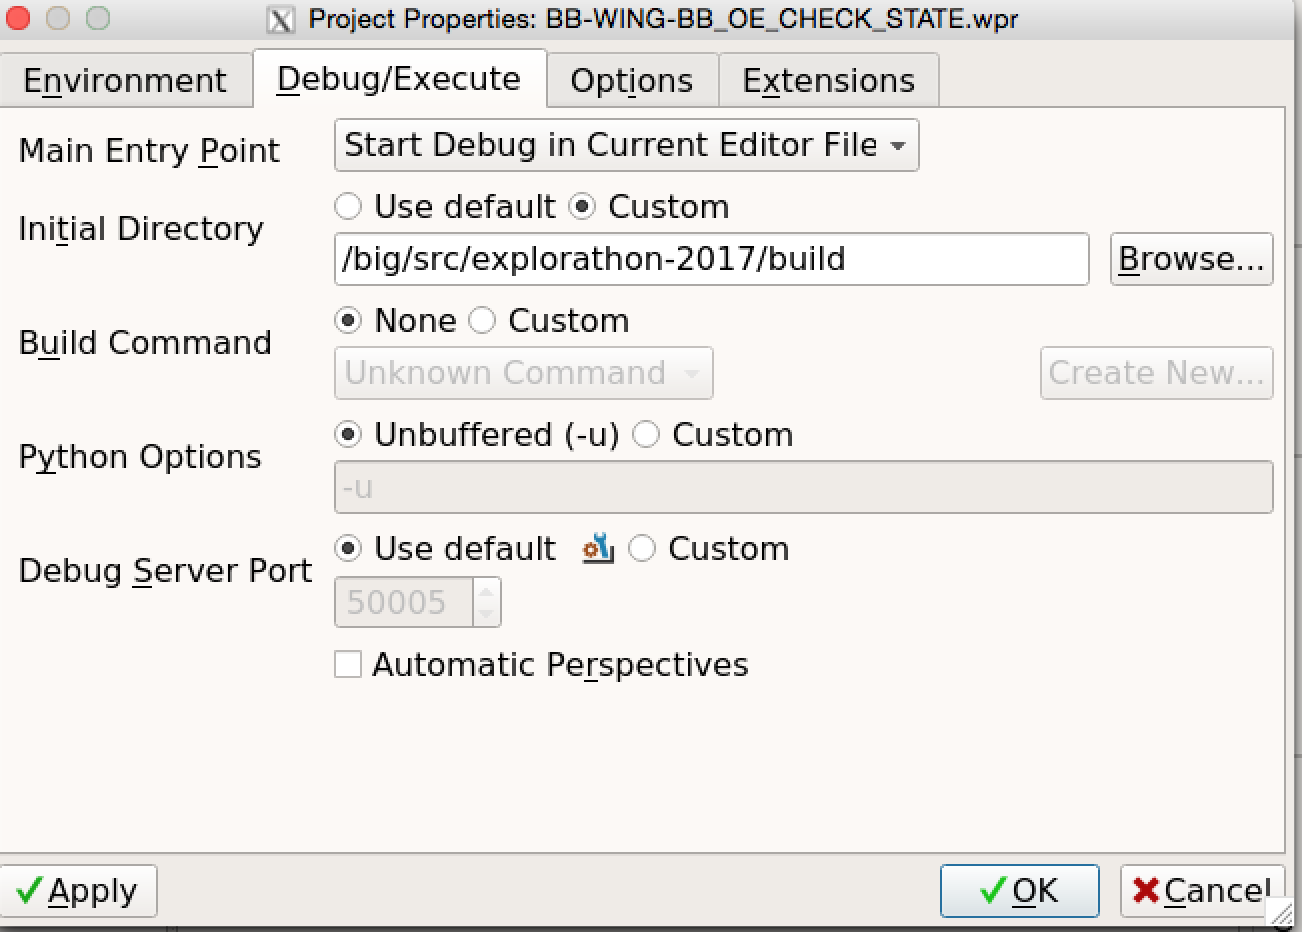1302x932 pixels.
Task: Switch to the Environment tab
Action: pyautogui.click(x=125, y=80)
